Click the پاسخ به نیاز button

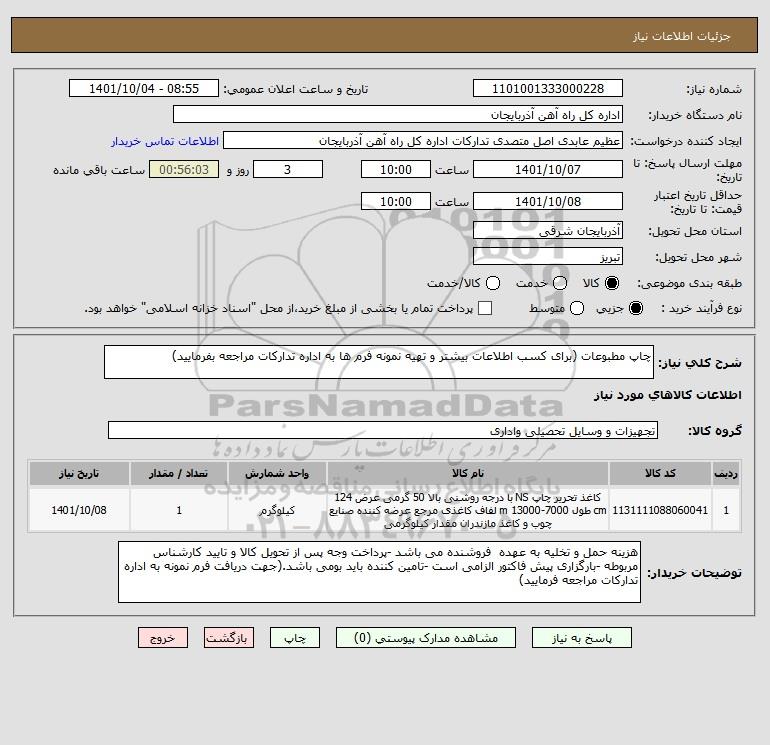tap(581, 637)
